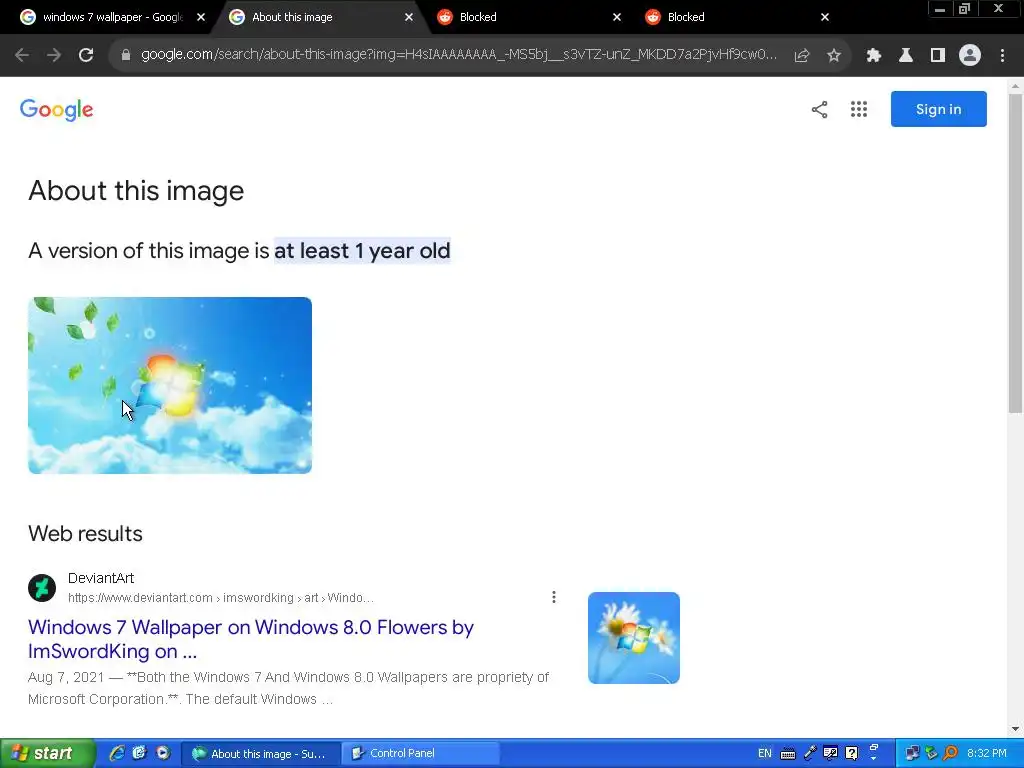Launch Internet Explorer from quick launch
Image resolution: width=1024 pixels, height=768 pixels.
[117, 753]
